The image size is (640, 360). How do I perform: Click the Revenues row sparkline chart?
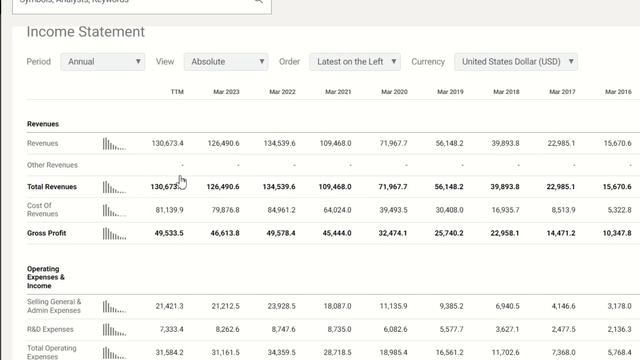[x=114, y=144]
